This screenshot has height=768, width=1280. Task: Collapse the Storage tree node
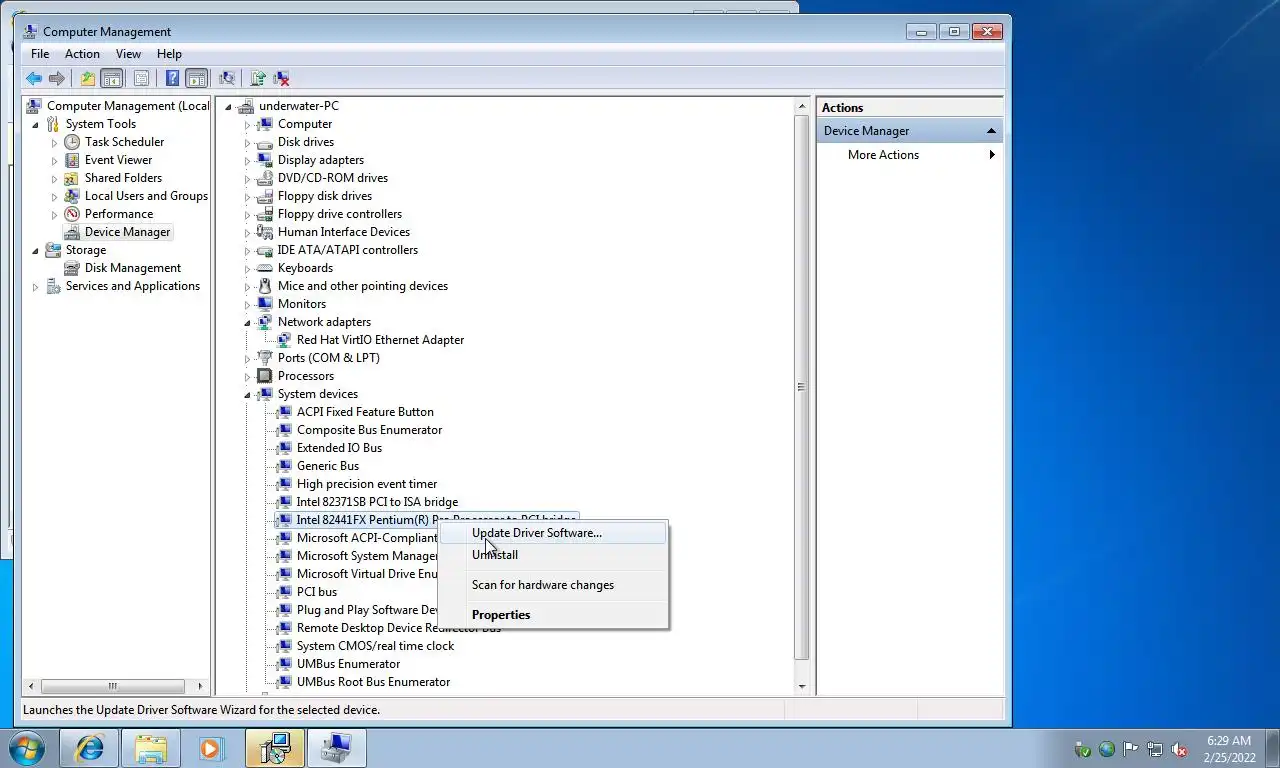point(36,251)
